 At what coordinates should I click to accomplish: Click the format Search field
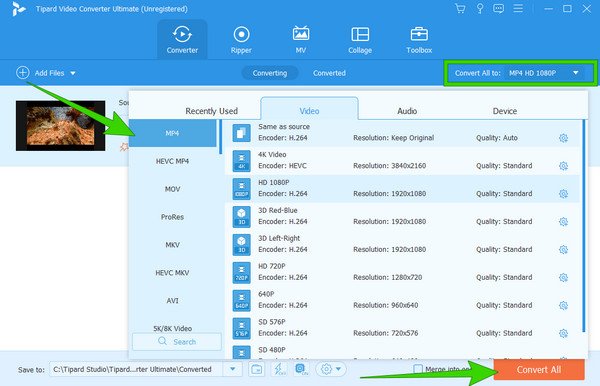(177, 342)
